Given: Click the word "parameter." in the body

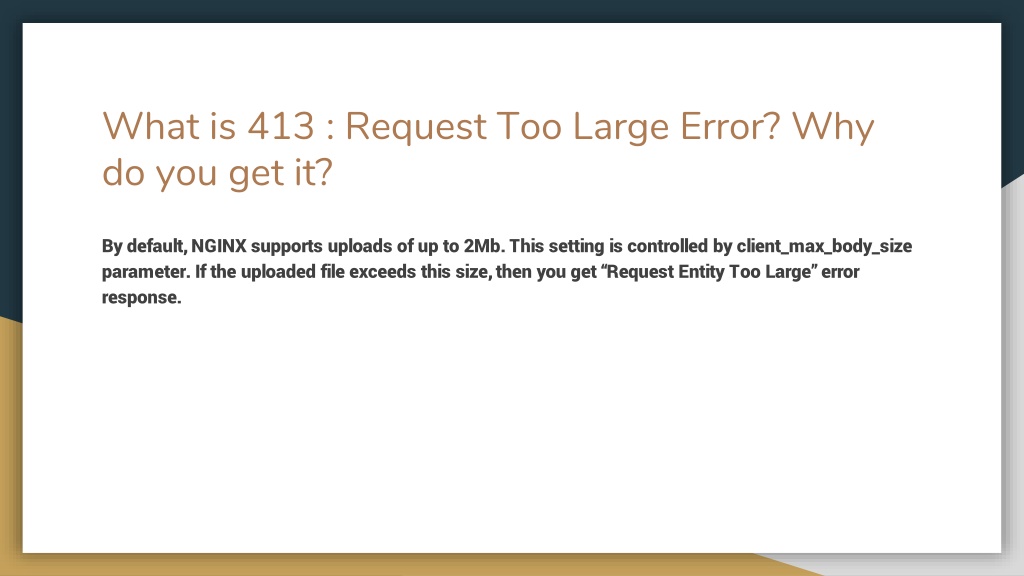Looking at the screenshot, I should (146, 272).
